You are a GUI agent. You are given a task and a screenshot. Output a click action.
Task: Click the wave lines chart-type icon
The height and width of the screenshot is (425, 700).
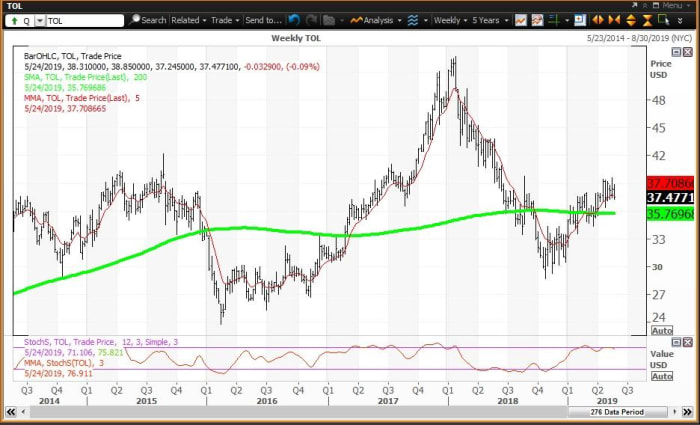pyautogui.click(x=413, y=20)
